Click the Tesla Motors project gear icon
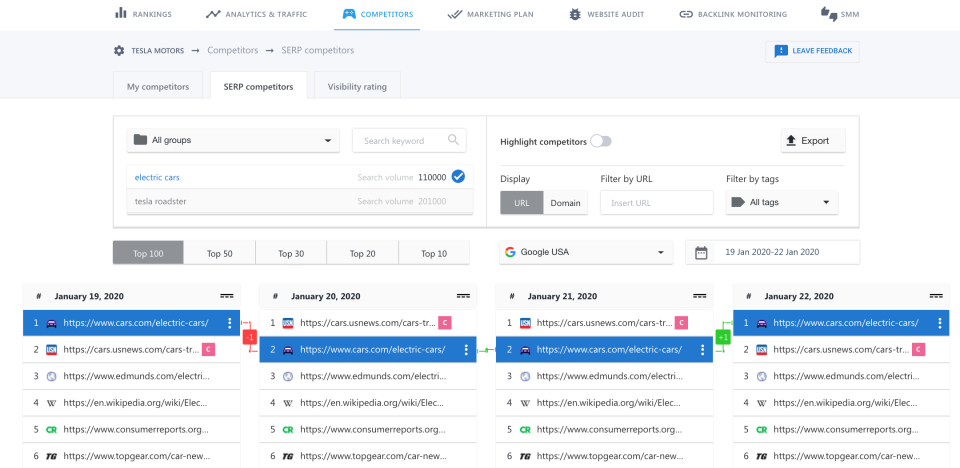 pyautogui.click(x=119, y=50)
